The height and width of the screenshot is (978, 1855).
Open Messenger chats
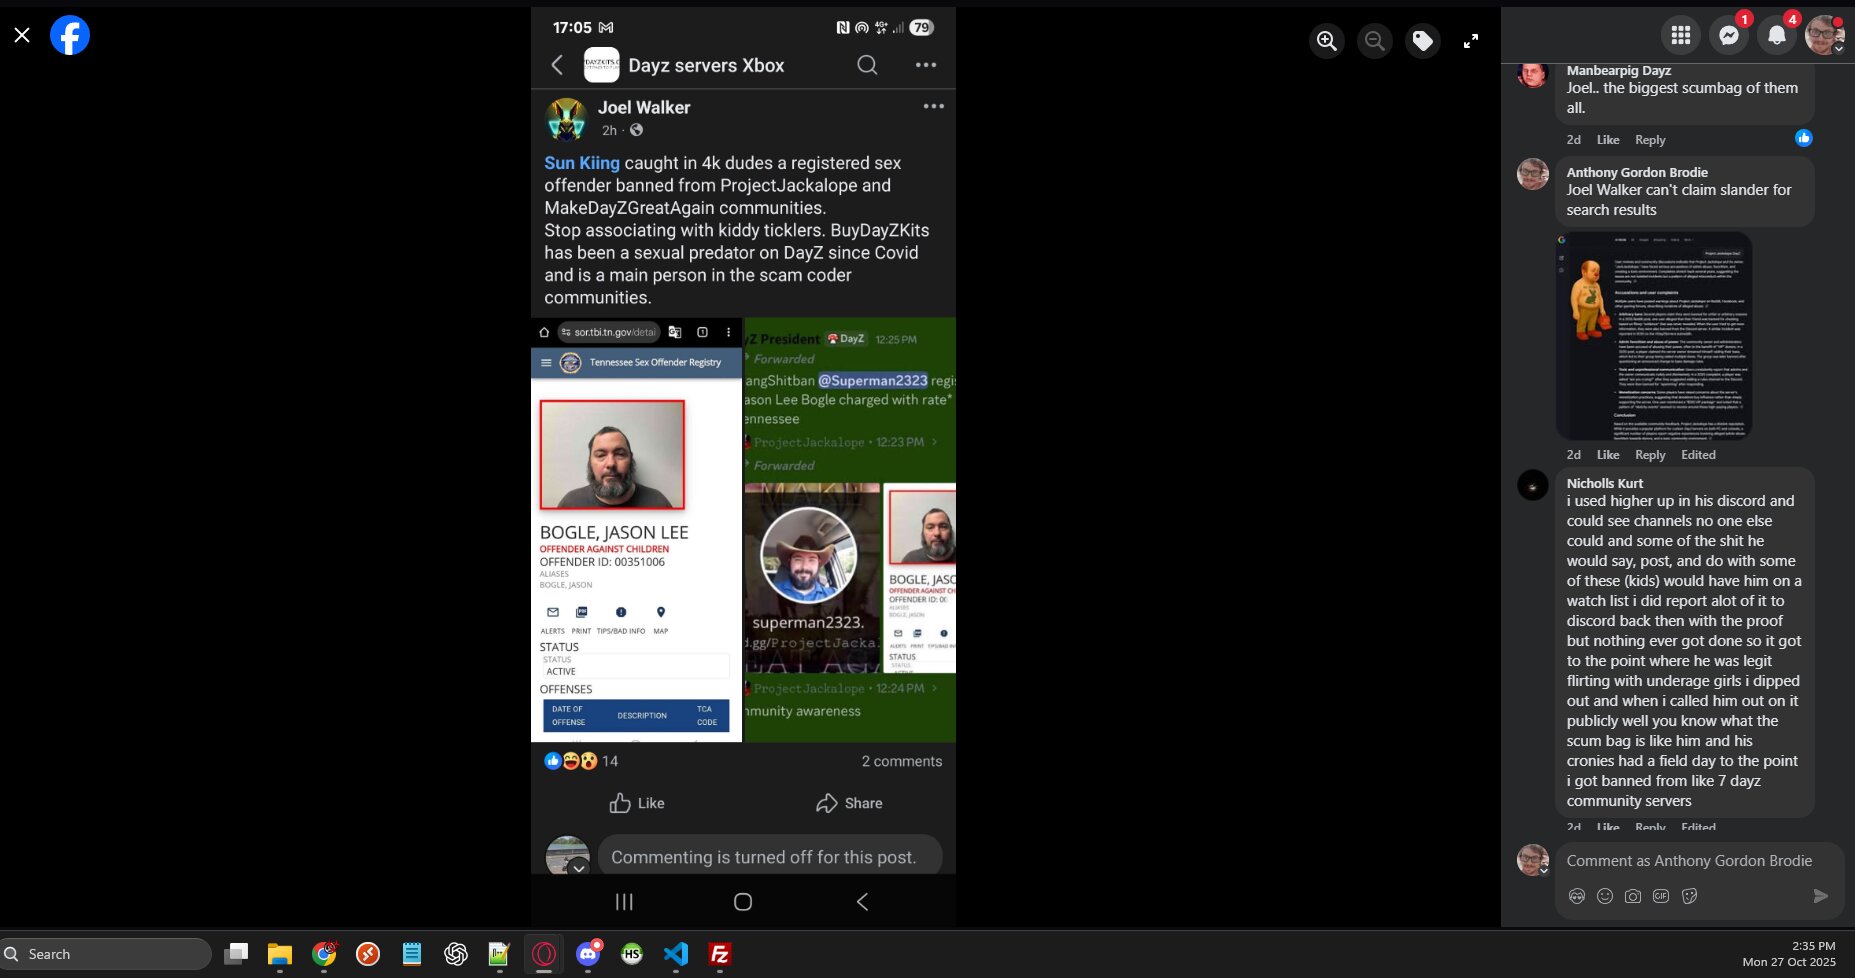[1729, 36]
